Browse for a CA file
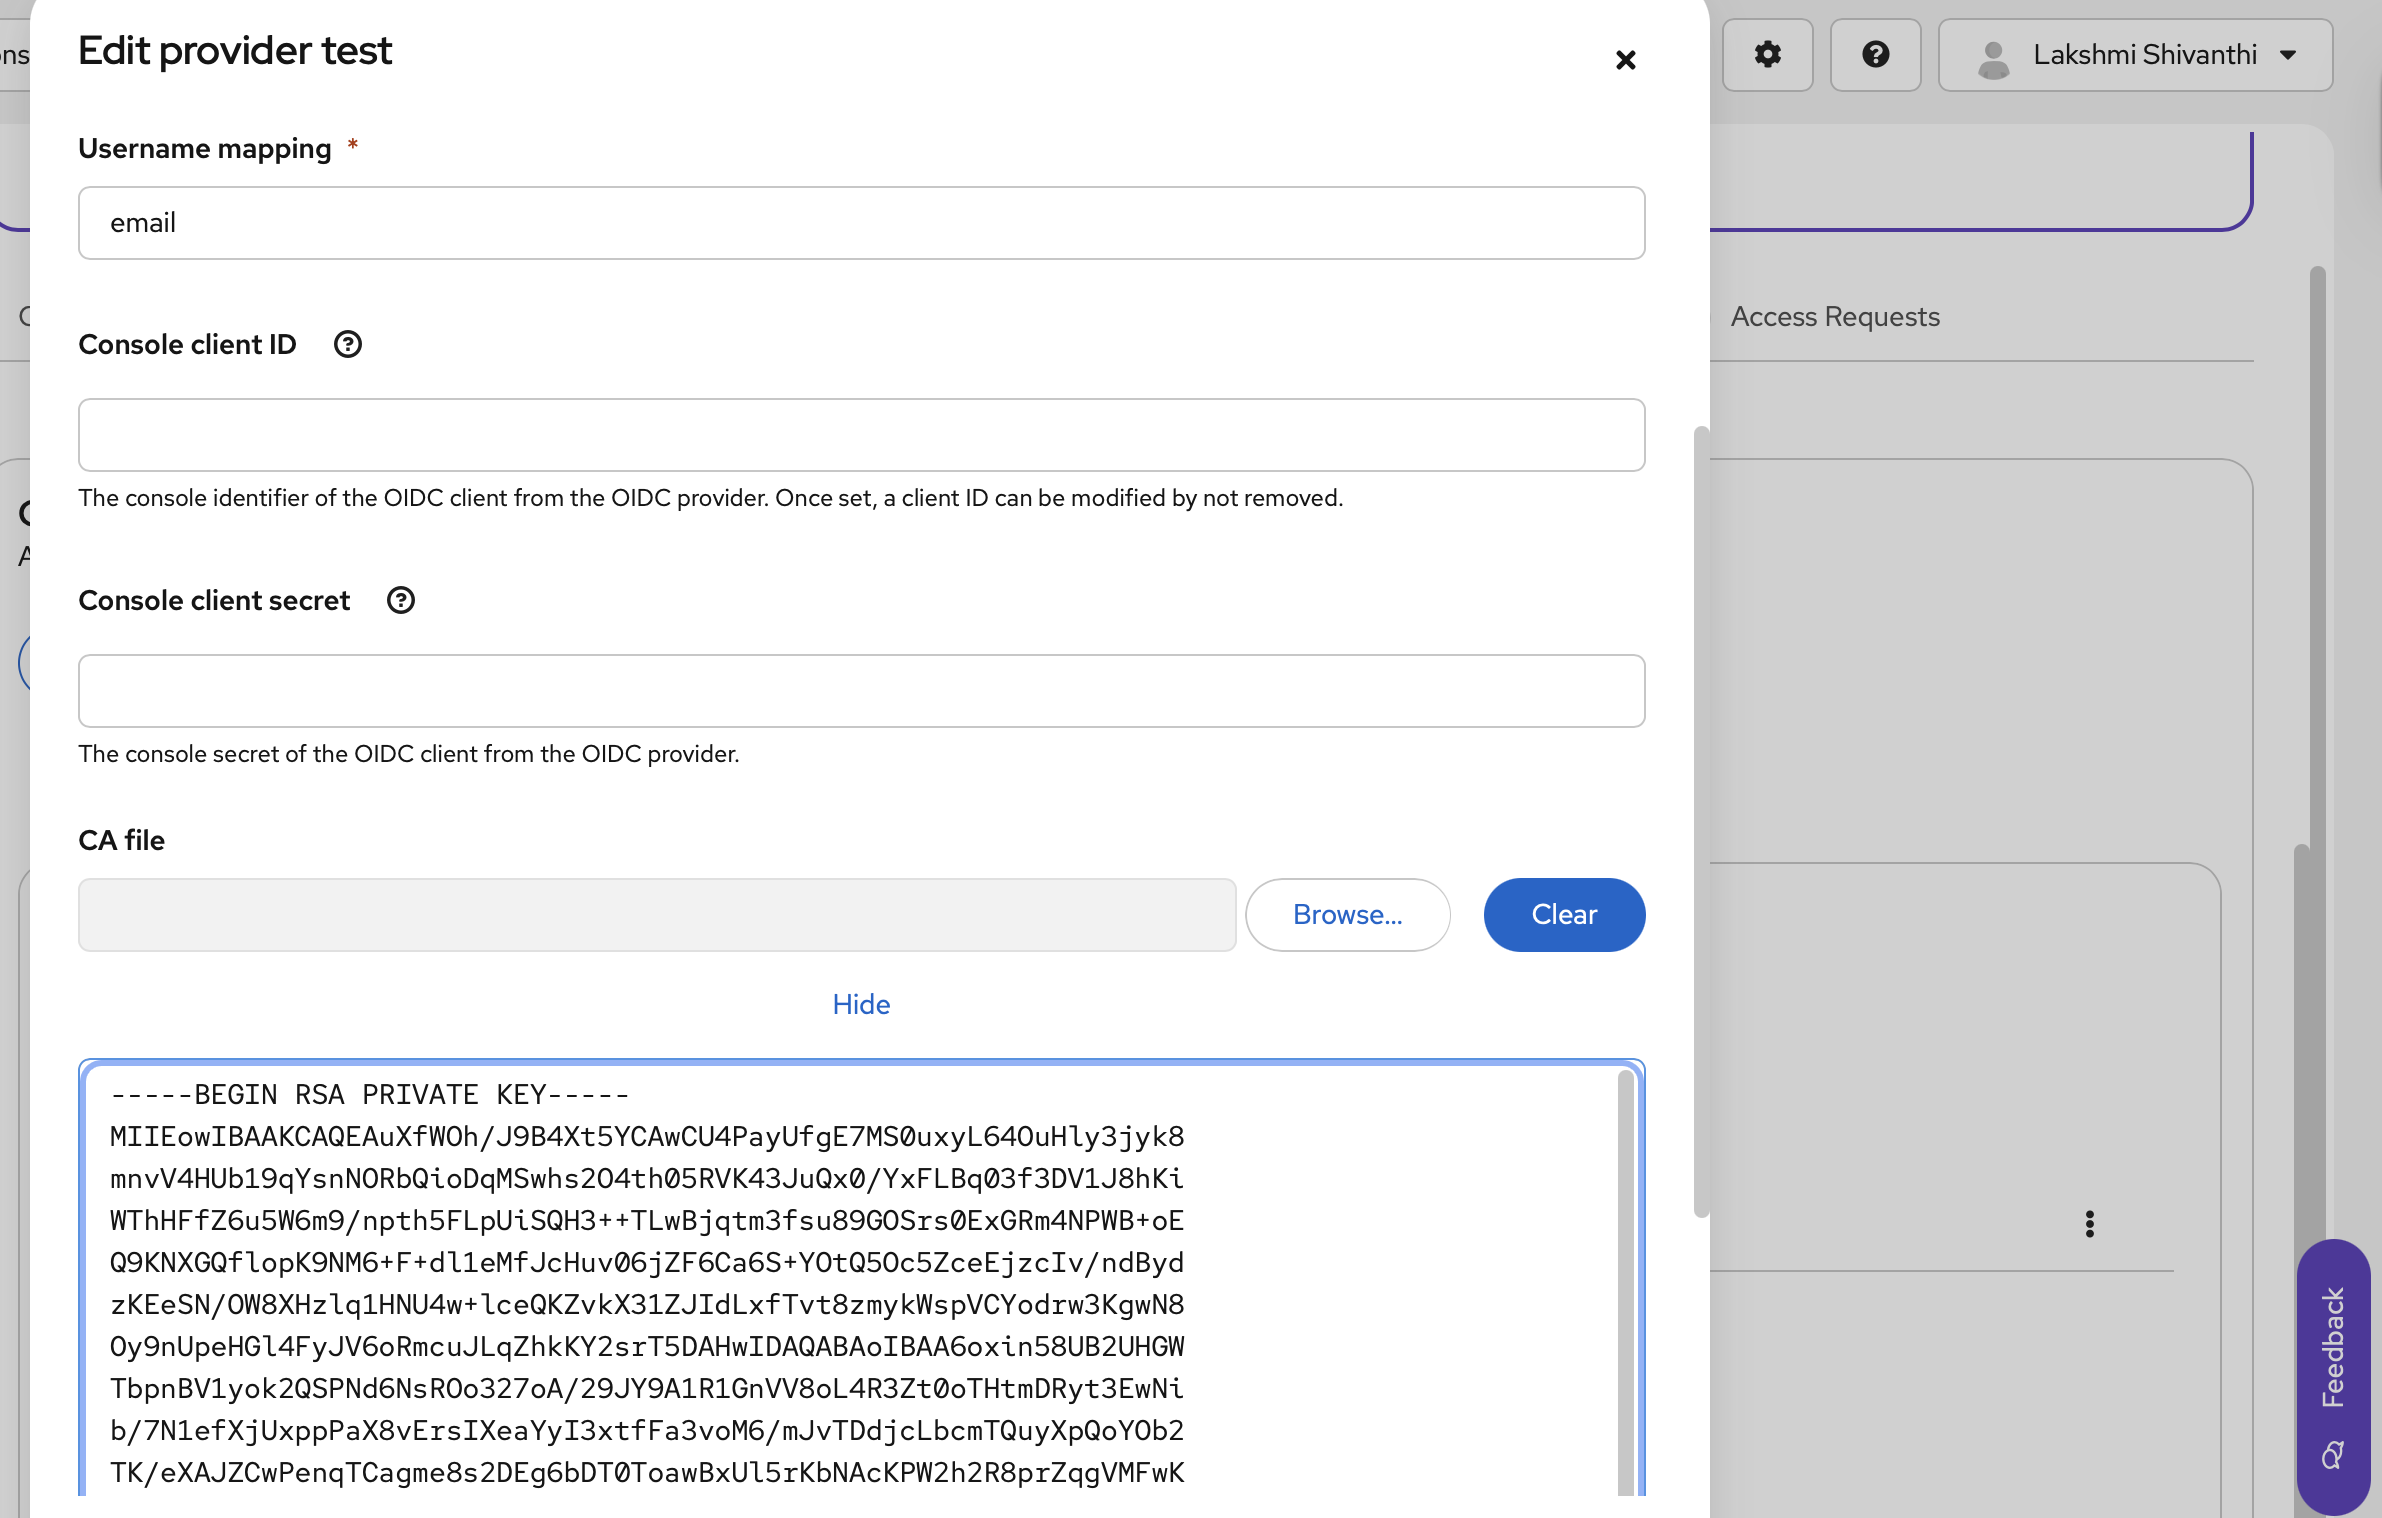 tap(1347, 915)
